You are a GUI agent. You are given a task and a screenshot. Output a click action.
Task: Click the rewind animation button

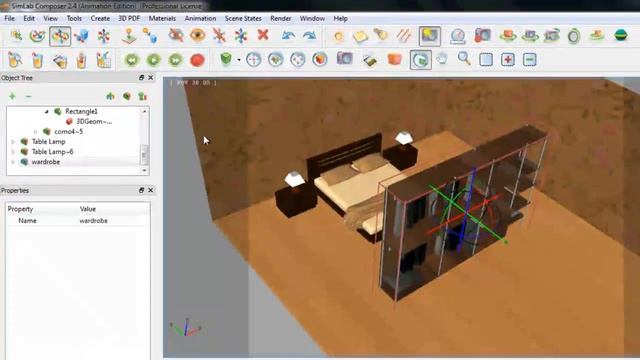pos(132,60)
